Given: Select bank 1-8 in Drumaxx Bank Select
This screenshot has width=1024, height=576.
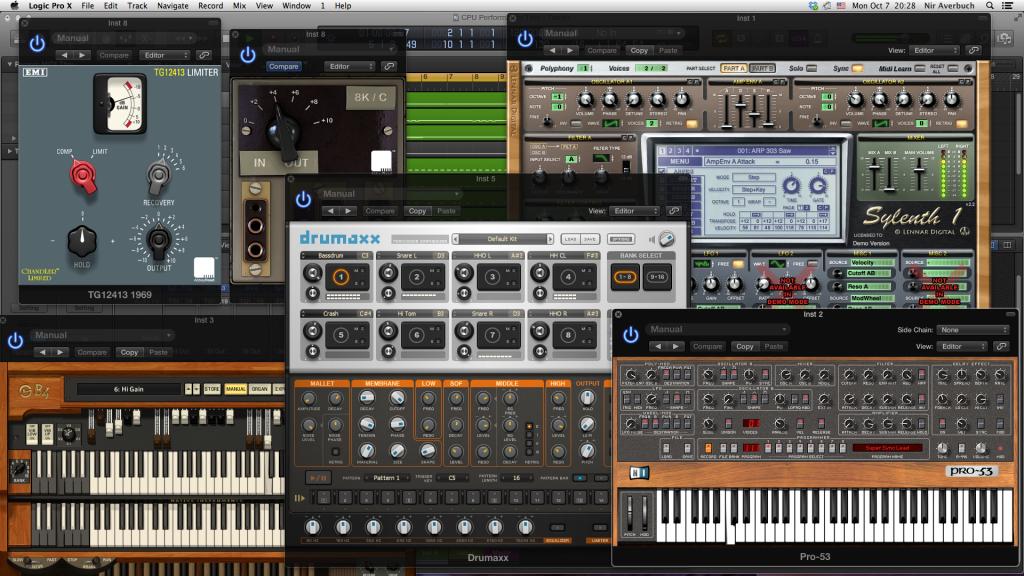Looking at the screenshot, I should [x=625, y=277].
